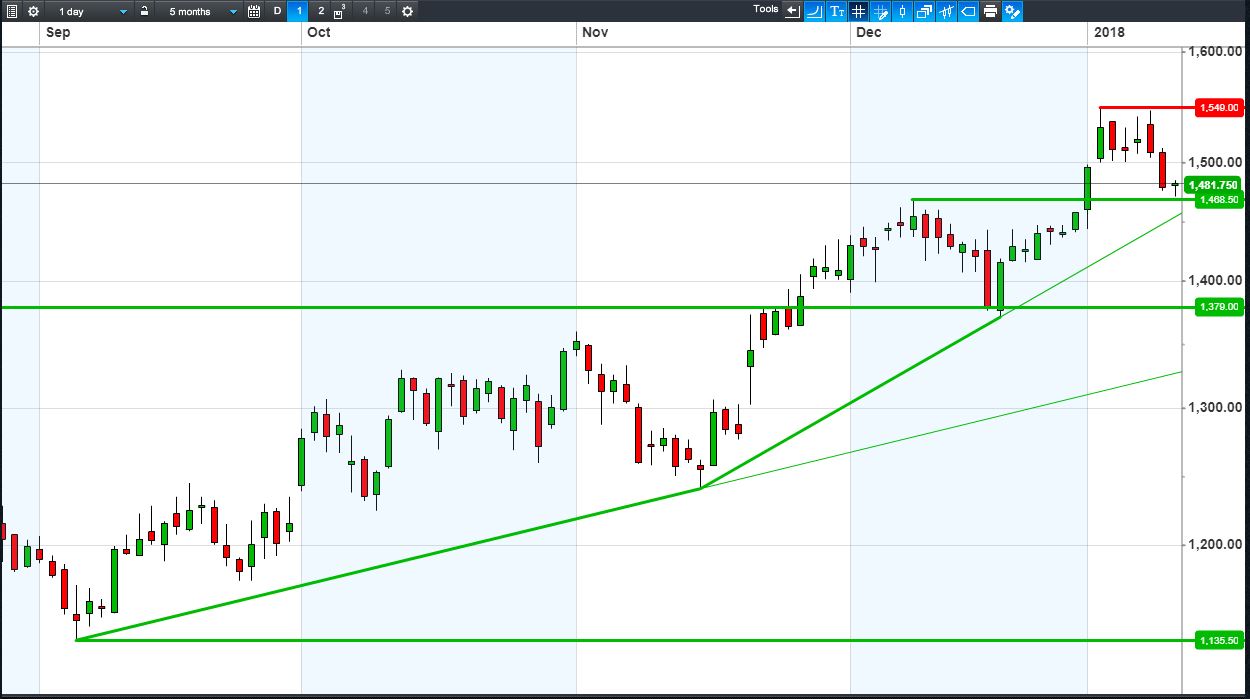
Task: Click the 'Tools' label
Action: 766,9
